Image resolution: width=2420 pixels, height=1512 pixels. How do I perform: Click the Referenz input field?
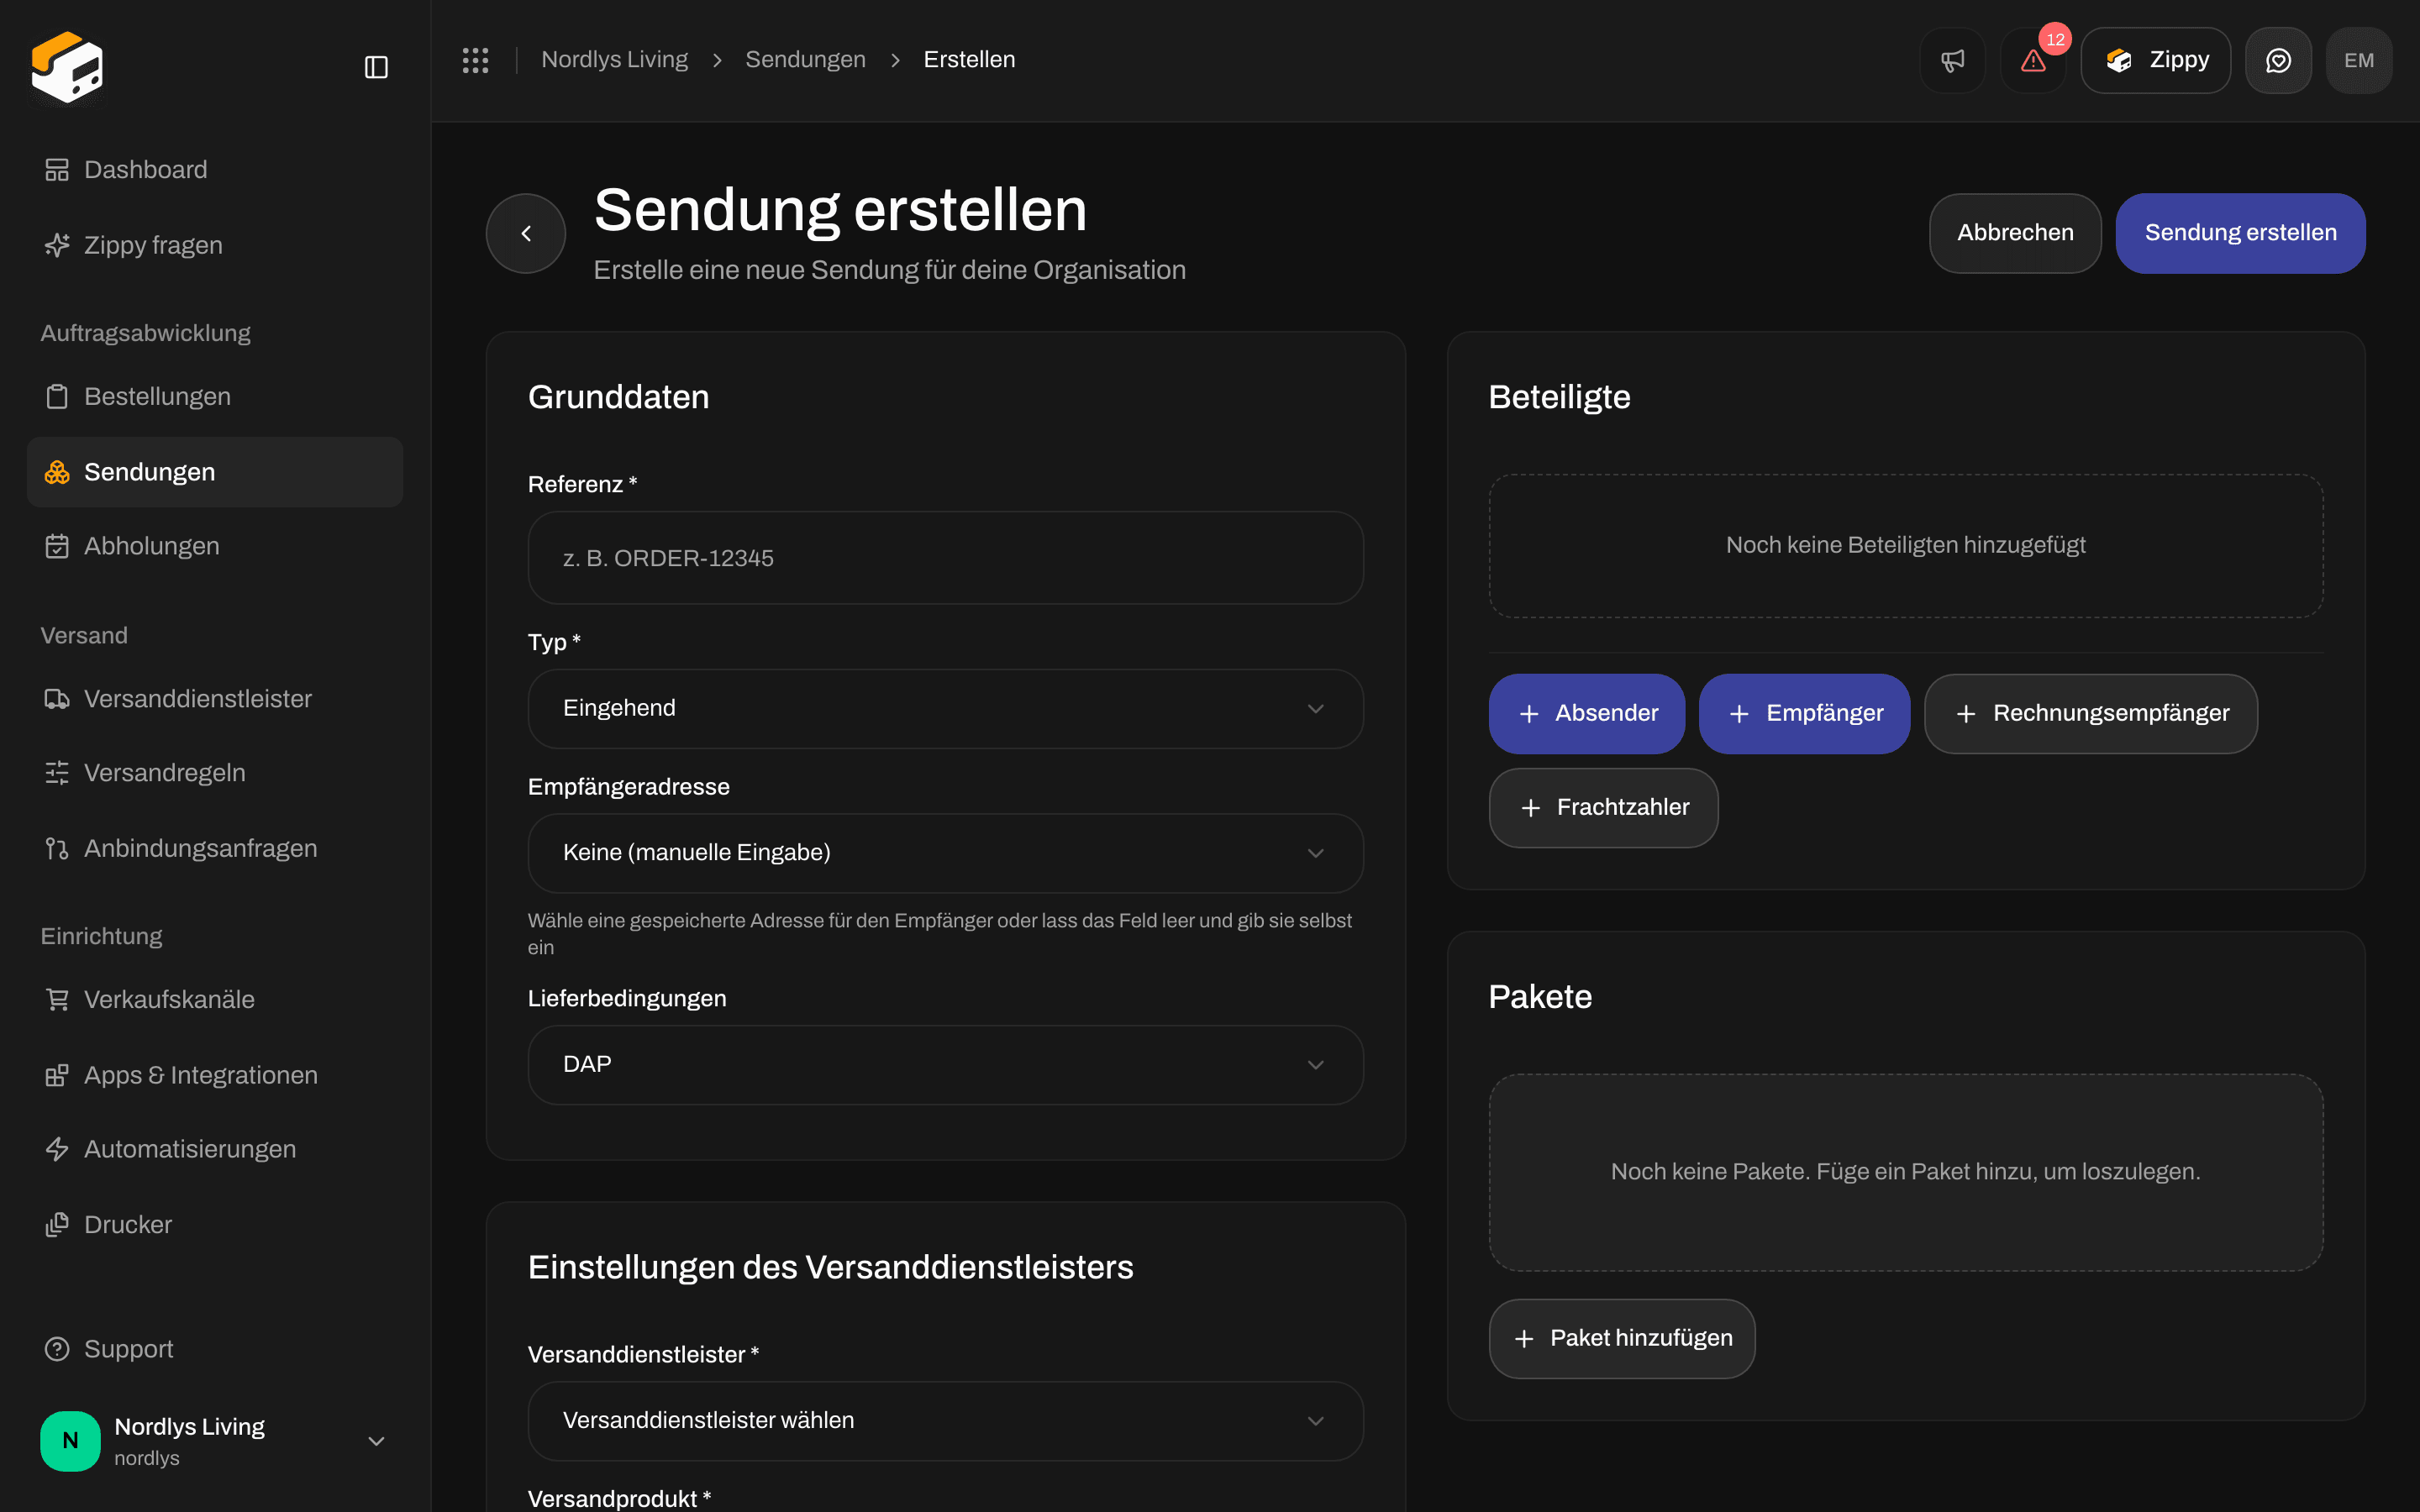click(945, 558)
